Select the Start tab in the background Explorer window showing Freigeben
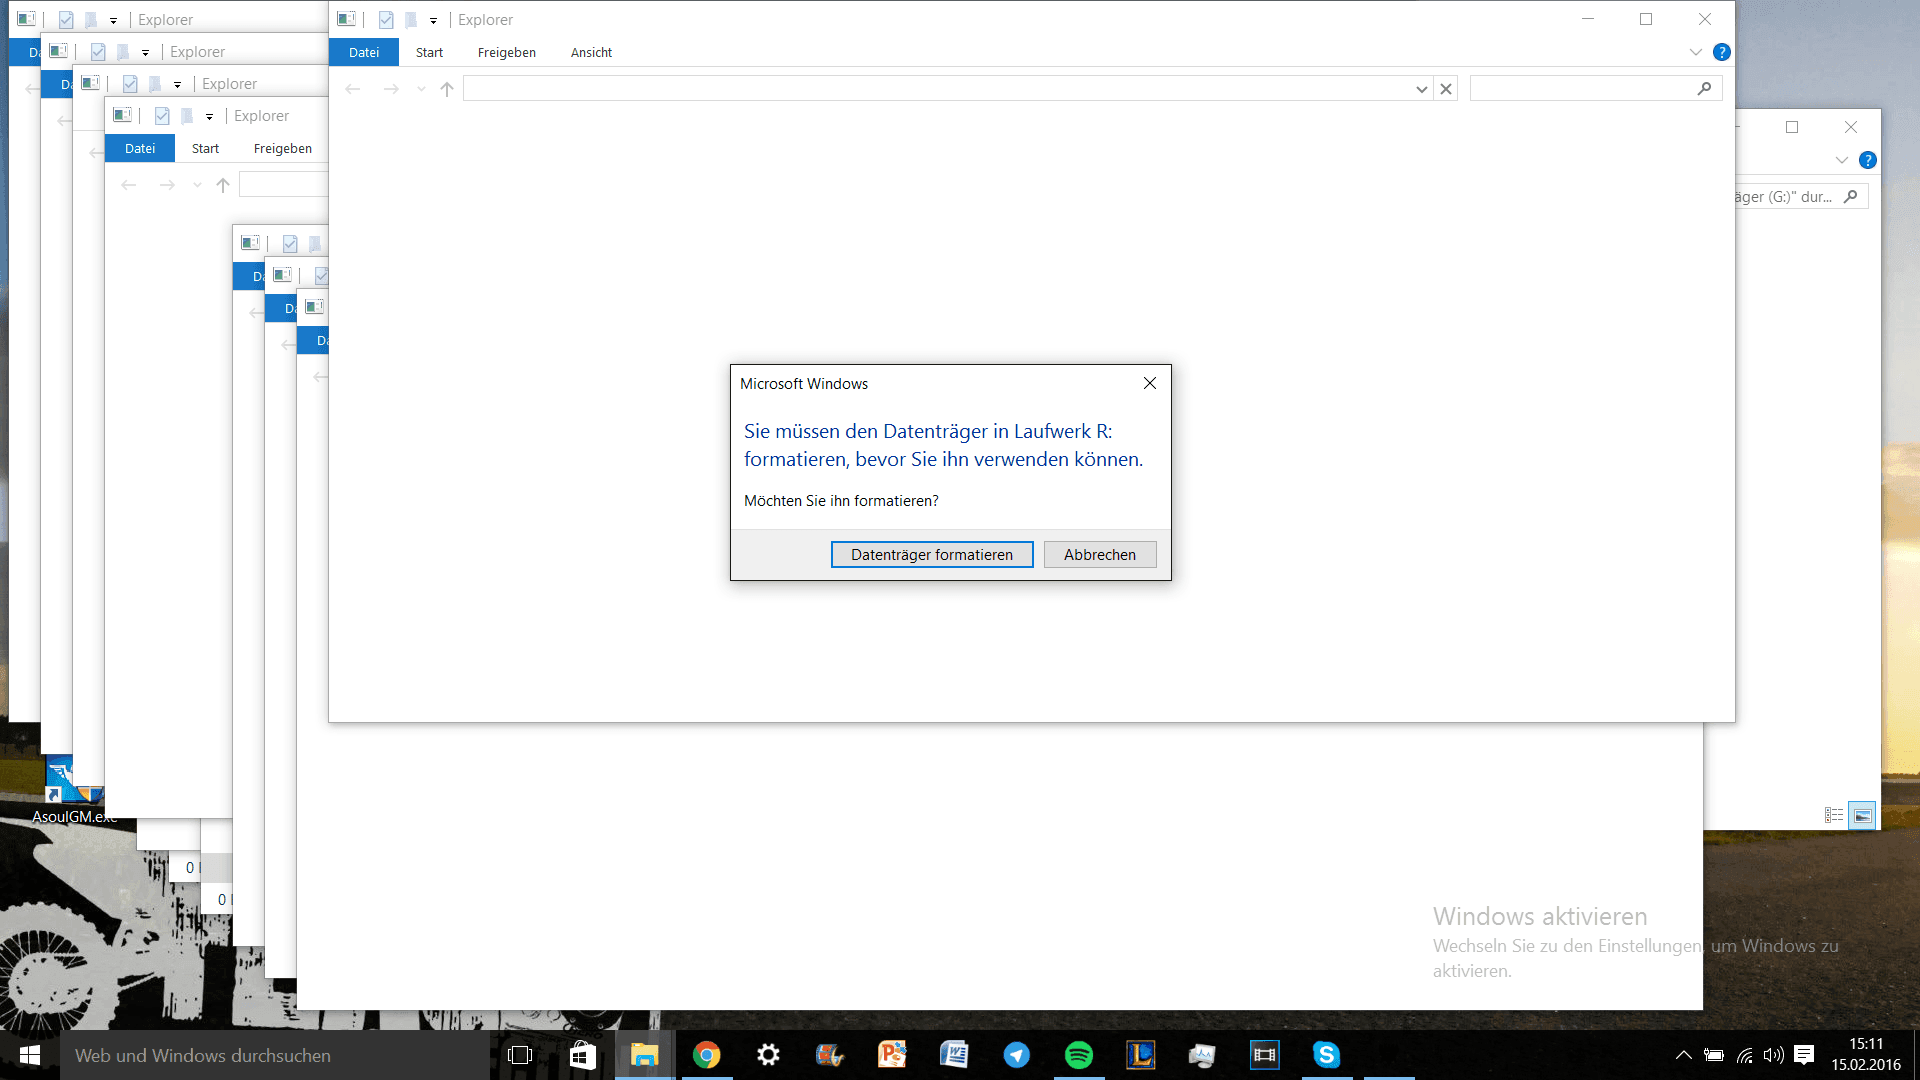This screenshot has height=1080, width=1920. 205,148
